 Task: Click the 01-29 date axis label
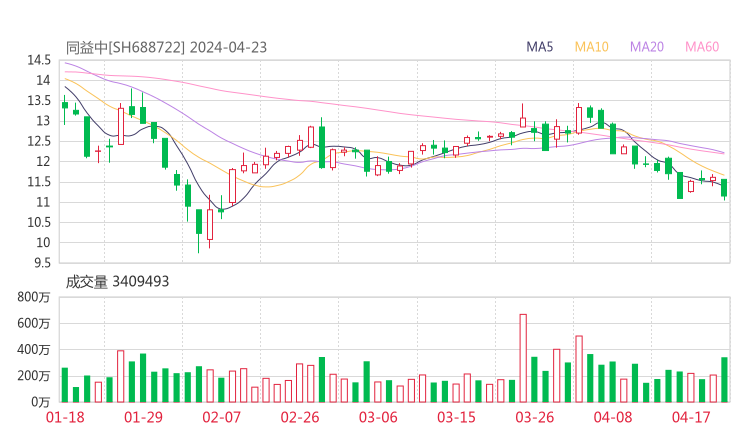[x=143, y=417]
